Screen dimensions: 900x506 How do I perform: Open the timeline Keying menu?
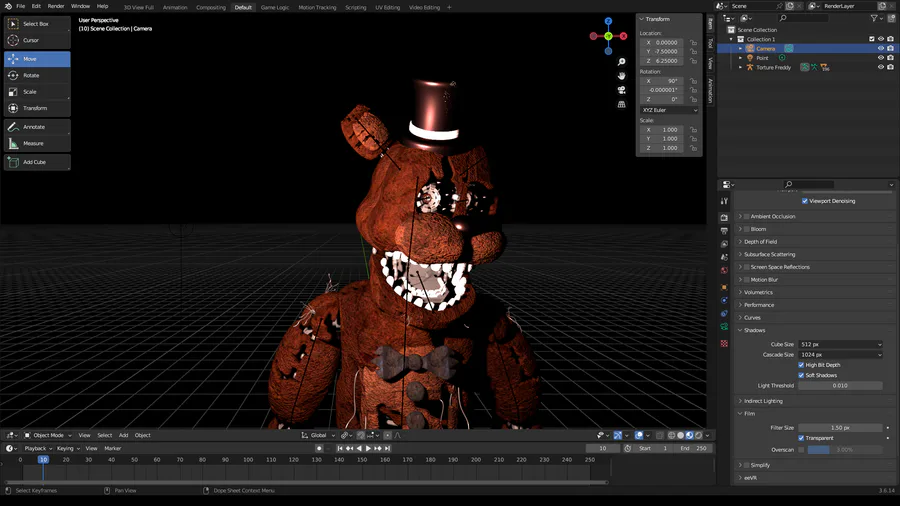pyautogui.click(x=68, y=449)
